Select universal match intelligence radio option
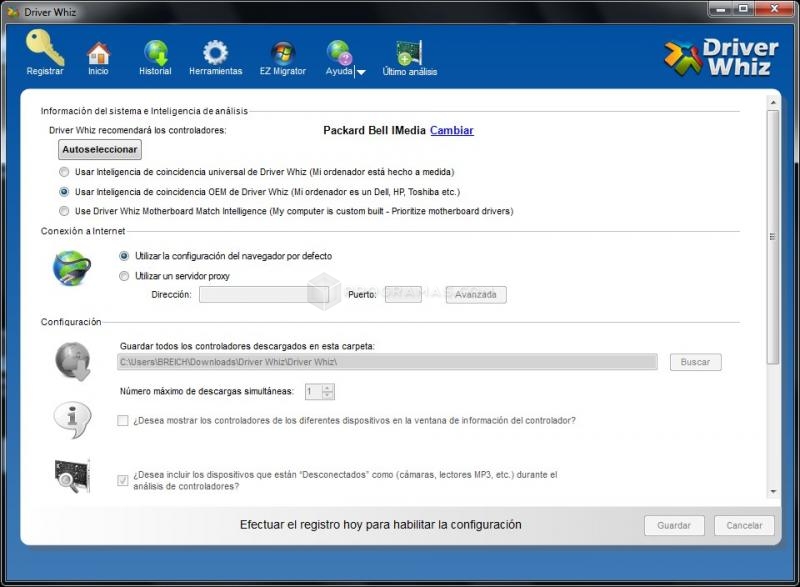Image resolution: width=800 pixels, height=587 pixels. click(x=64, y=172)
